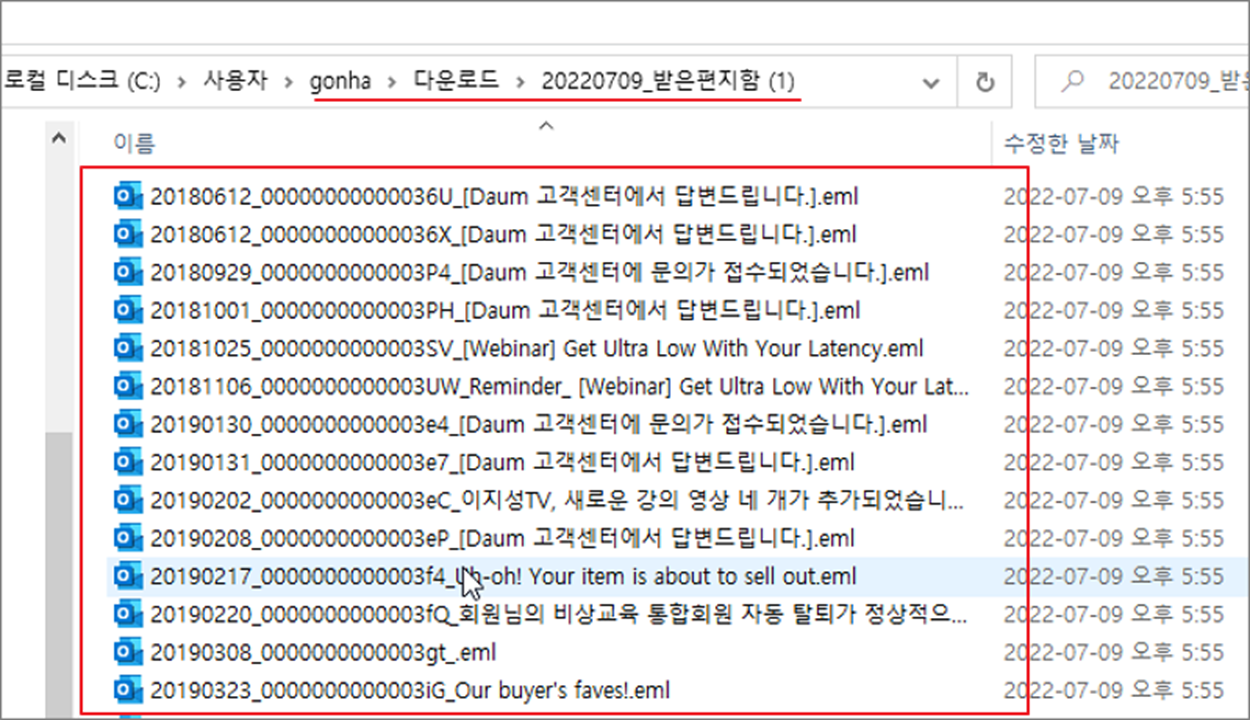Expand chevron after 사용자 breadcrumb
Viewport: 1250px width, 720px height.
[x=288, y=83]
